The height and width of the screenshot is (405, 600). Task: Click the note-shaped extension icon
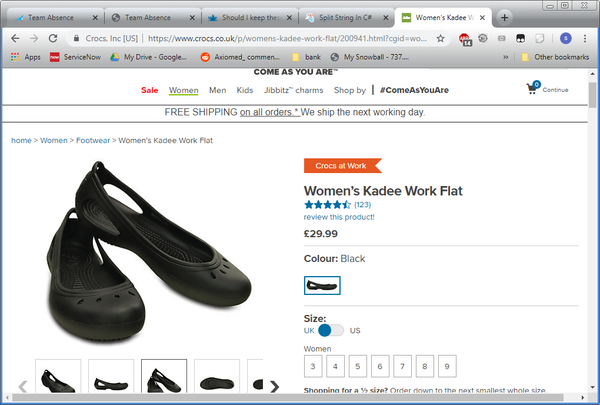[540, 38]
